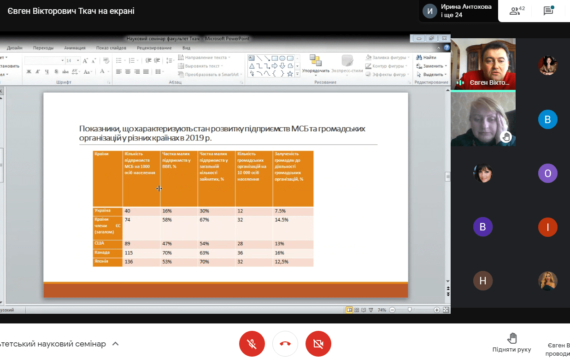
Task: Select Євген Вікторович video tile
Action: tap(483, 64)
